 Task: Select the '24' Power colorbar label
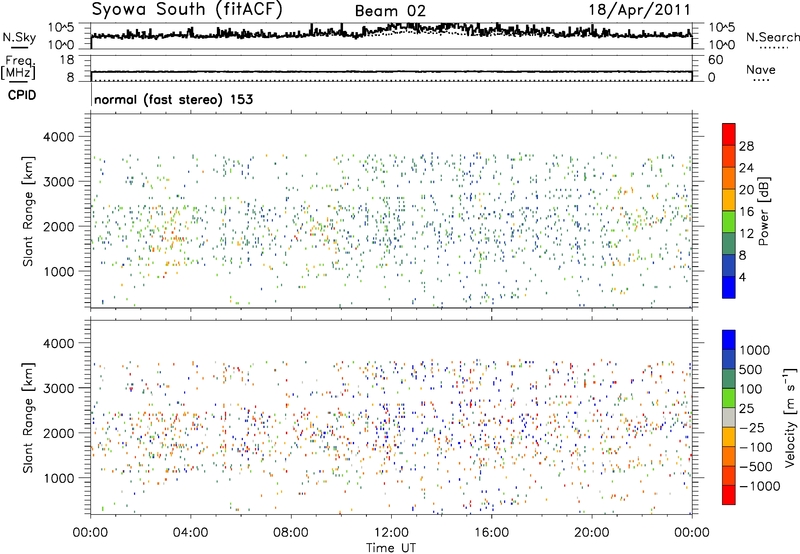746,168
